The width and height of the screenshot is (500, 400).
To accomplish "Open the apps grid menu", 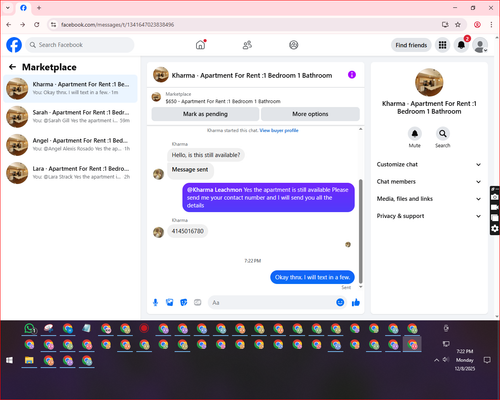I will click(442, 45).
